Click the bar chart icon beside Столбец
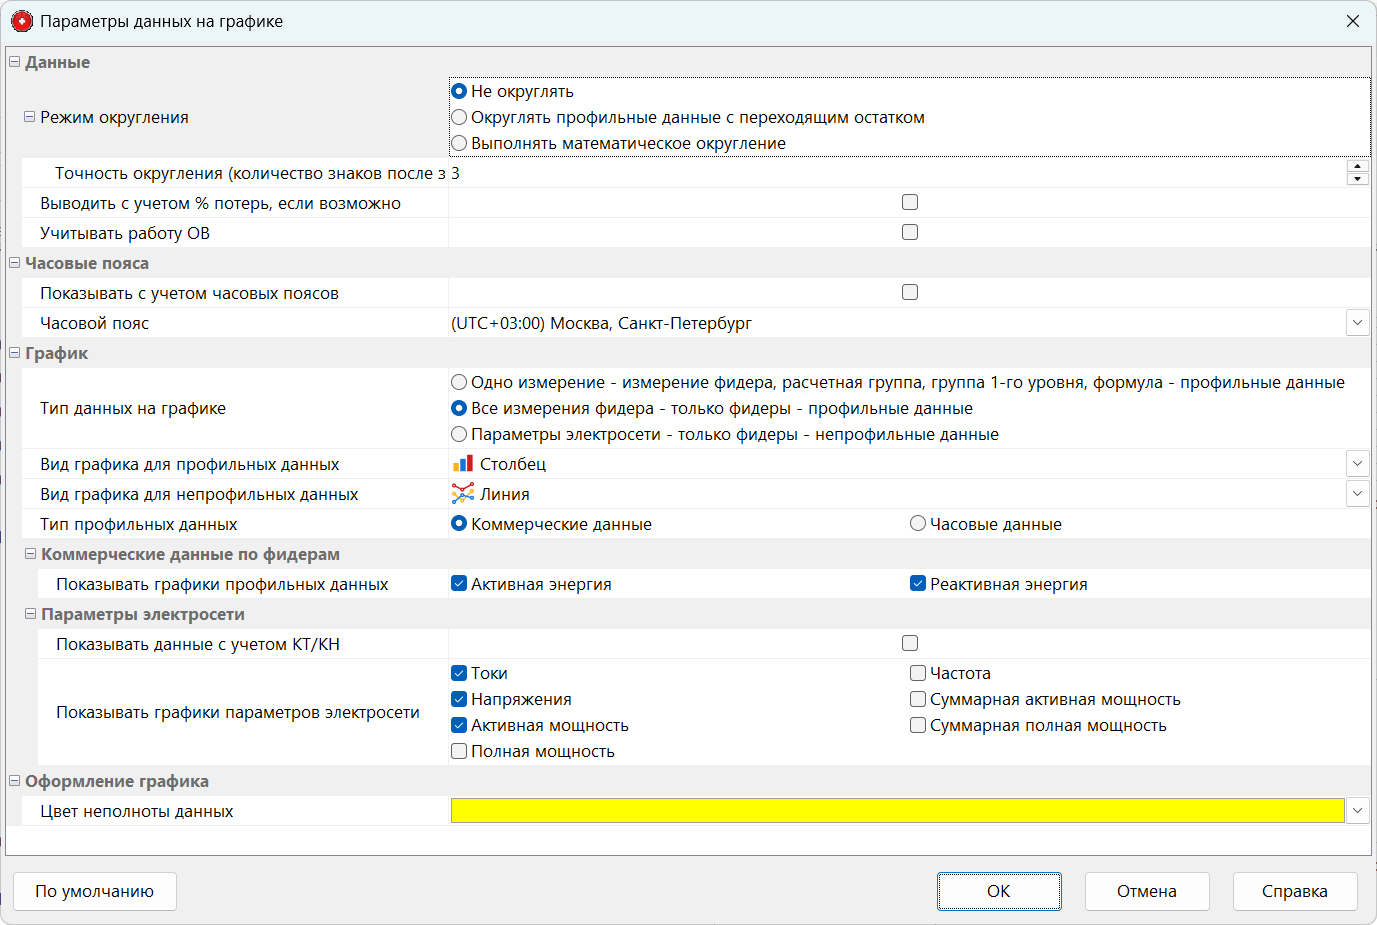1377x925 pixels. click(462, 464)
